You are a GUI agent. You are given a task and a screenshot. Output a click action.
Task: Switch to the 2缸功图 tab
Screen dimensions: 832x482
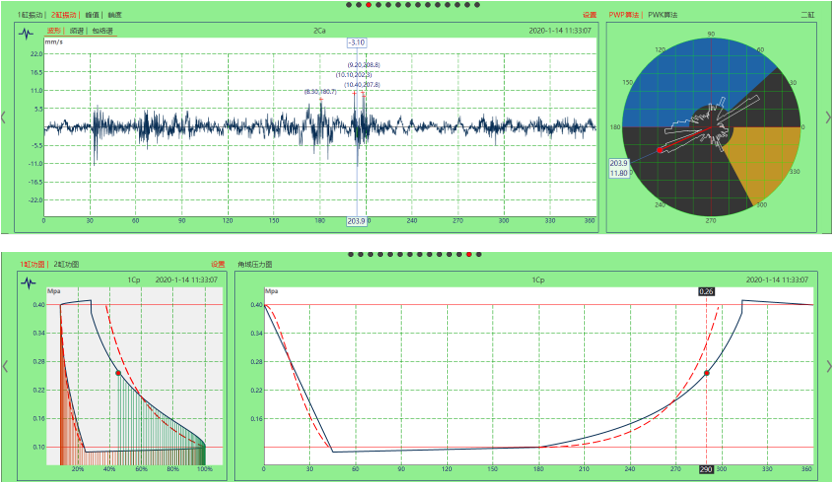click(x=66, y=265)
